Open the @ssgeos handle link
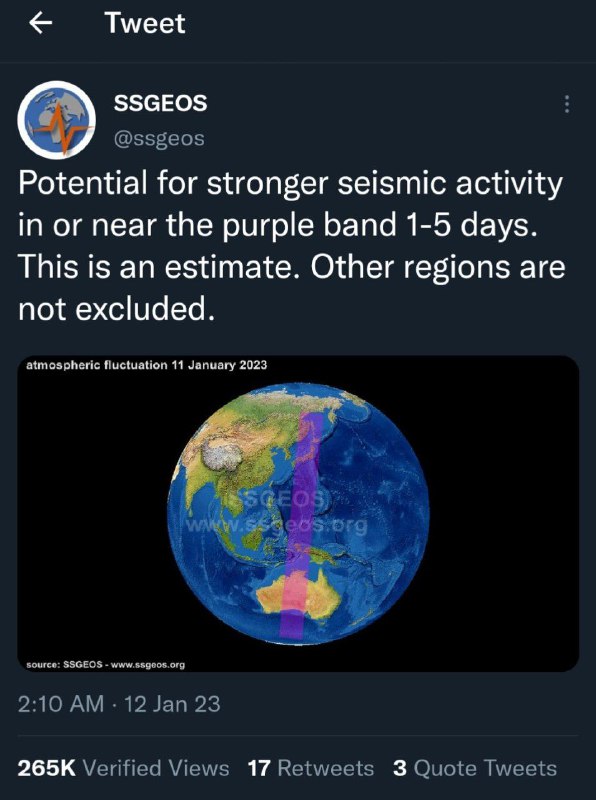The width and height of the screenshot is (596, 800). [x=159, y=138]
